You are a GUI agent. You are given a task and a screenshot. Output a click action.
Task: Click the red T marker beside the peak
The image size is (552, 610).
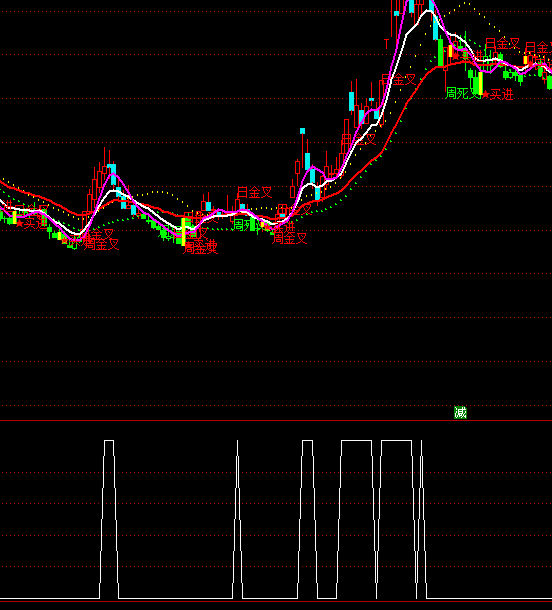(x=386, y=44)
